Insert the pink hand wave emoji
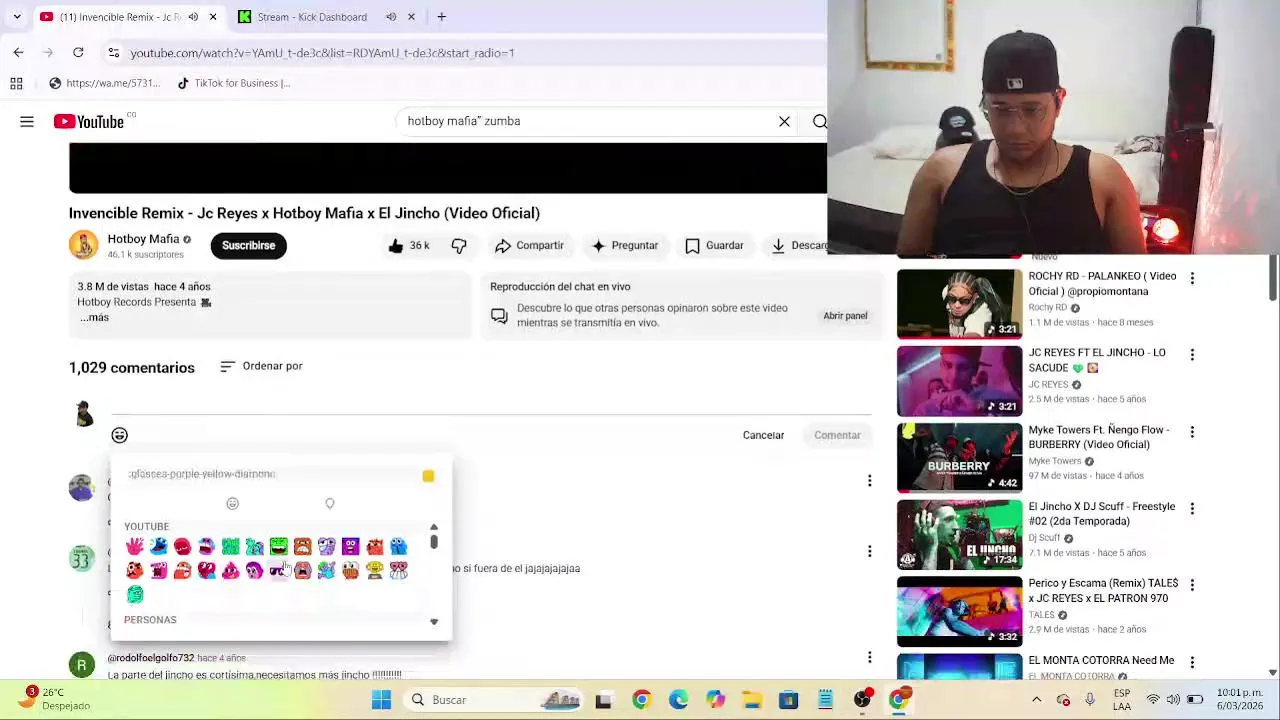 click(x=134, y=546)
